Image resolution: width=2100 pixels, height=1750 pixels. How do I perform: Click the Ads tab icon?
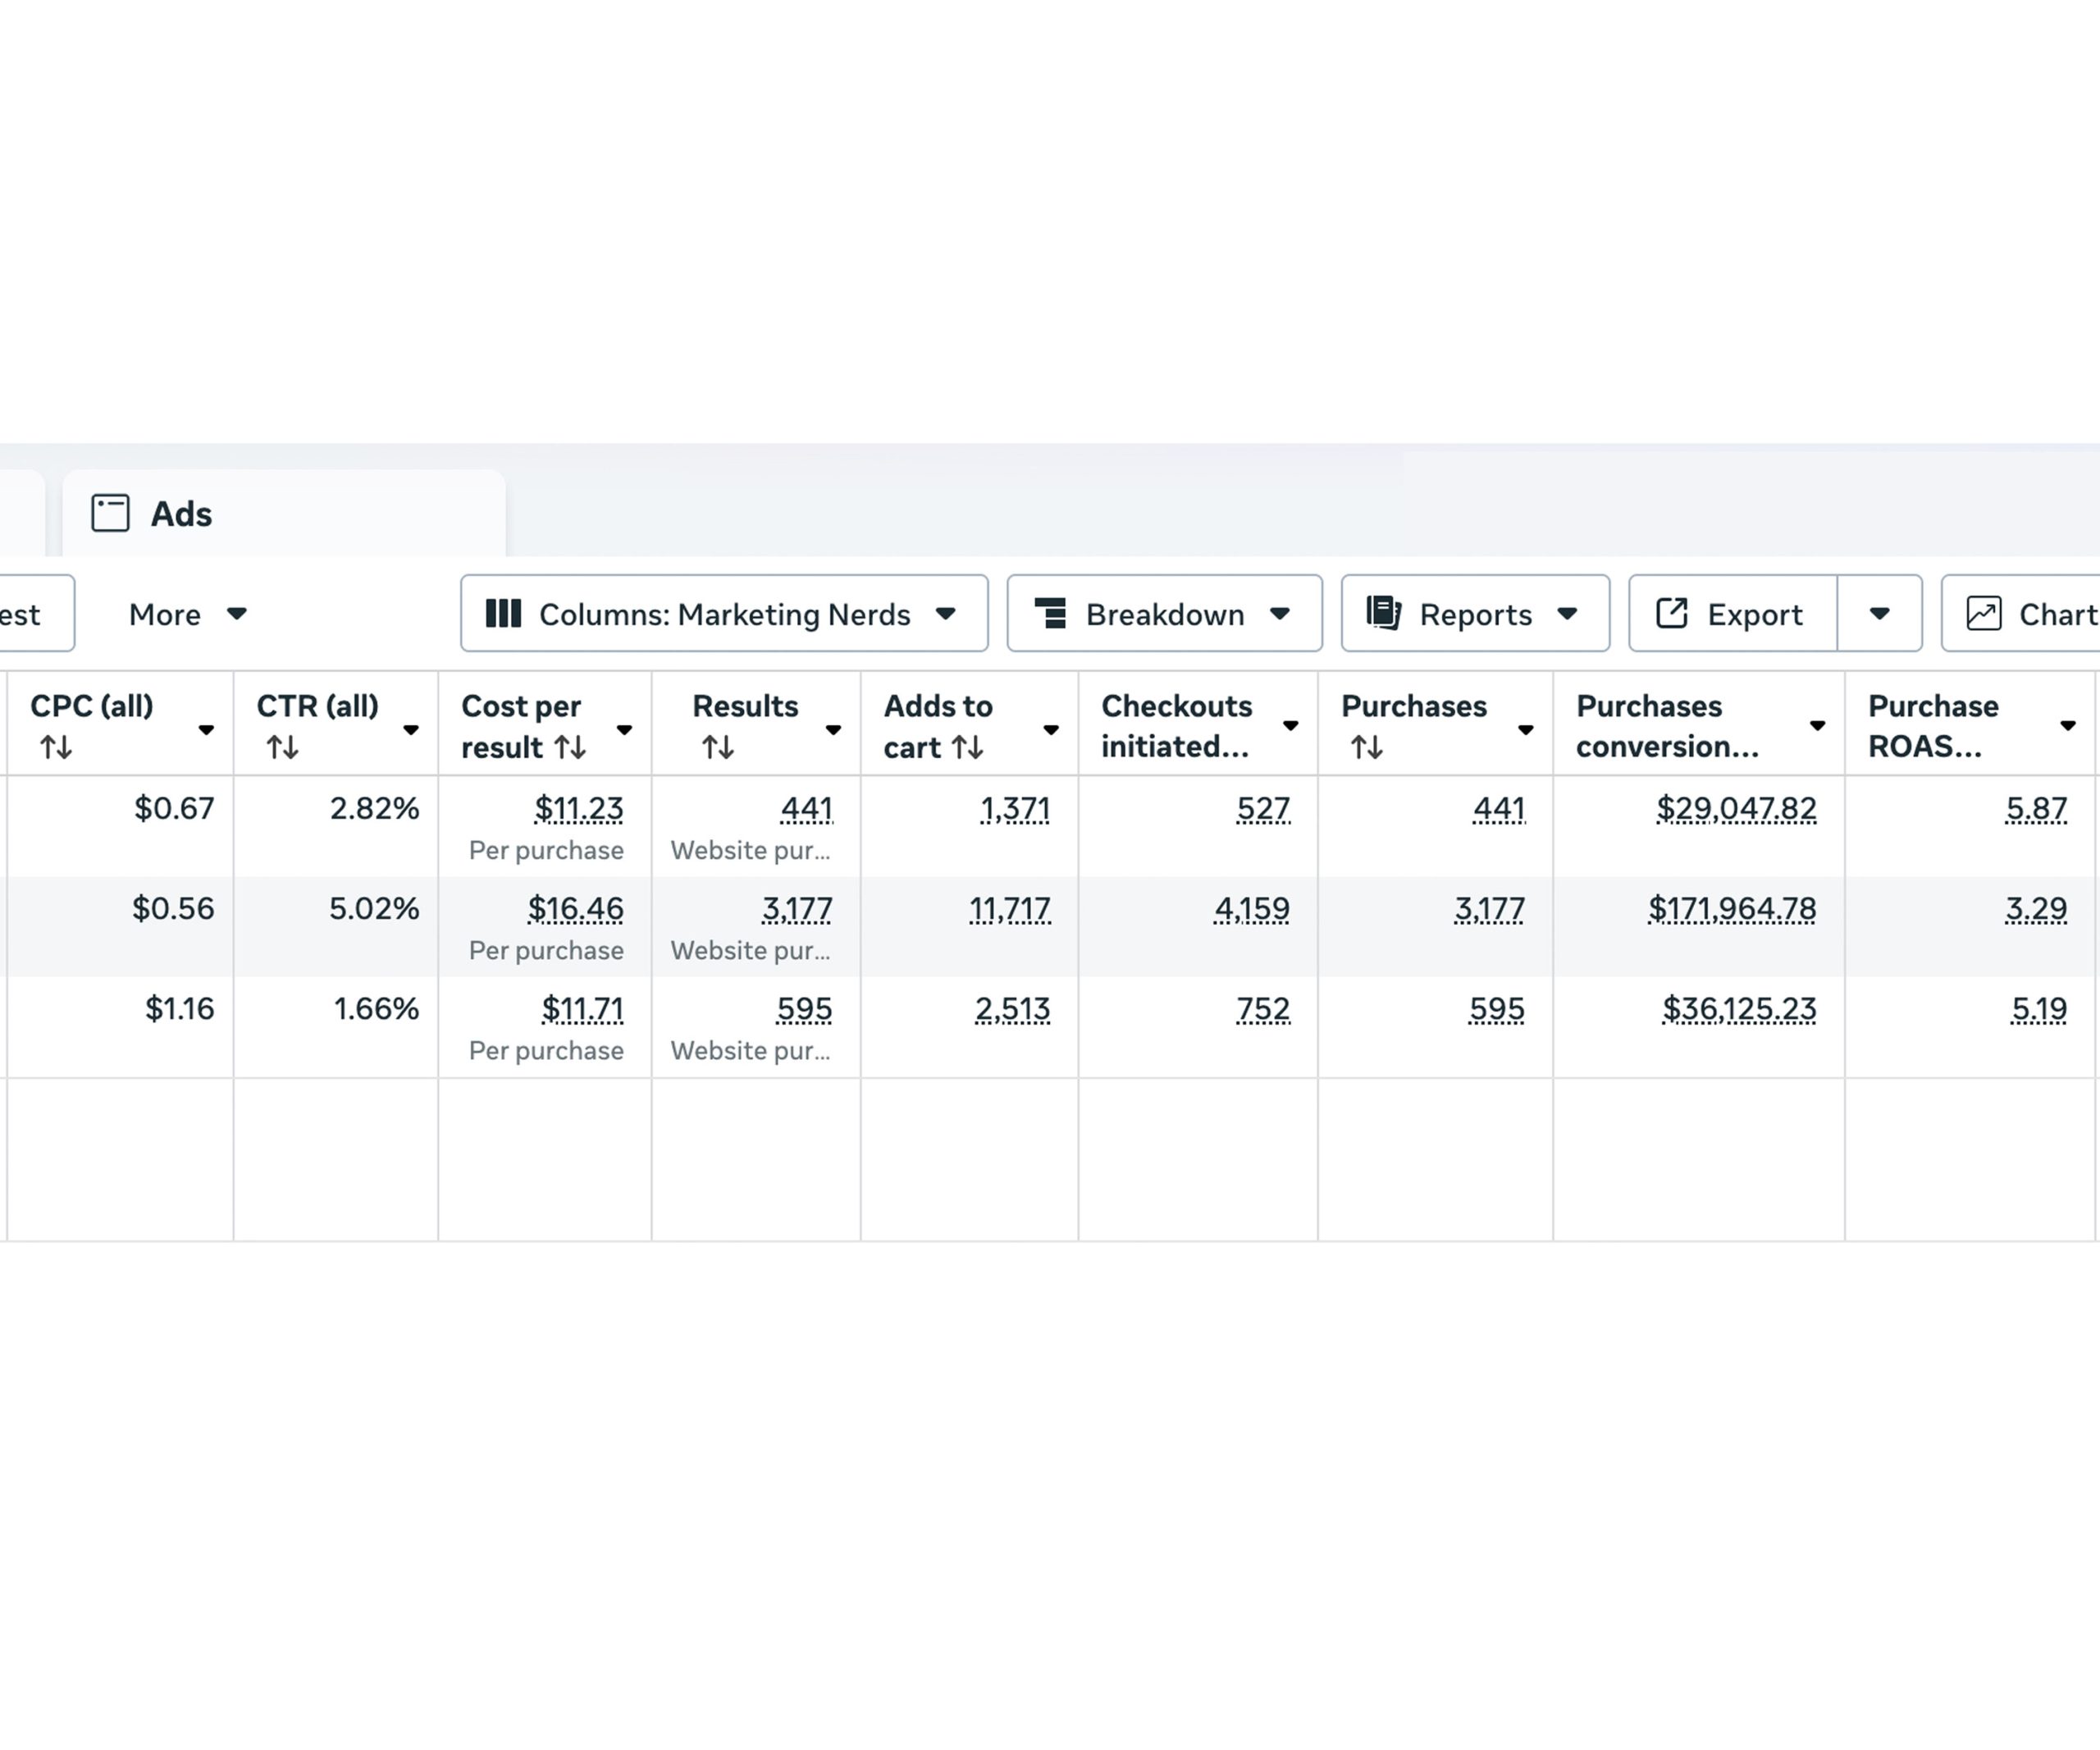[x=110, y=513]
